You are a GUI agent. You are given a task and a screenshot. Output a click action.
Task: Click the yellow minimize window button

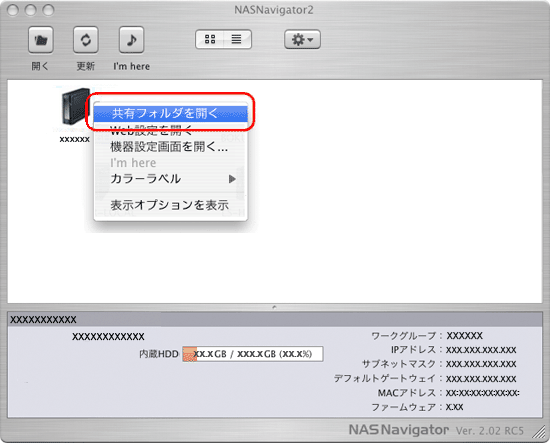pyautogui.click(x=30, y=10)
